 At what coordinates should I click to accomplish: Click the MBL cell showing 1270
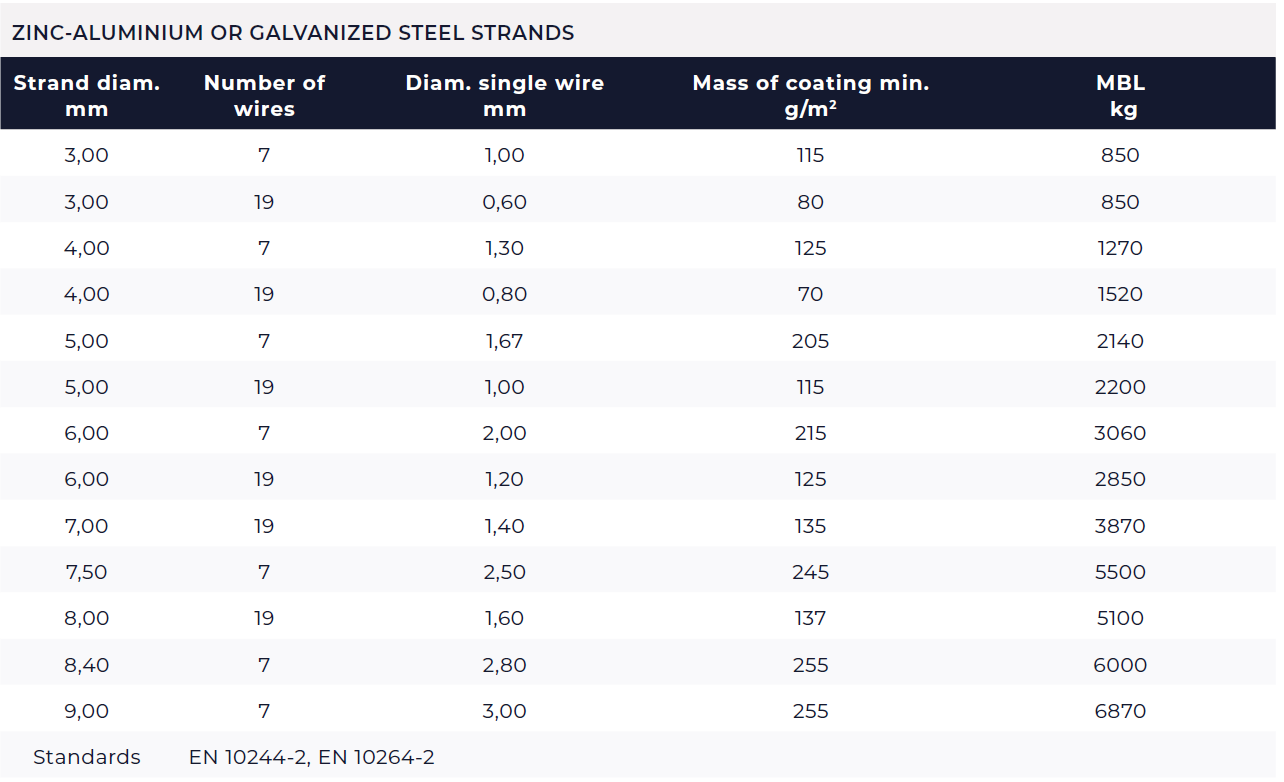(1120, 248)
